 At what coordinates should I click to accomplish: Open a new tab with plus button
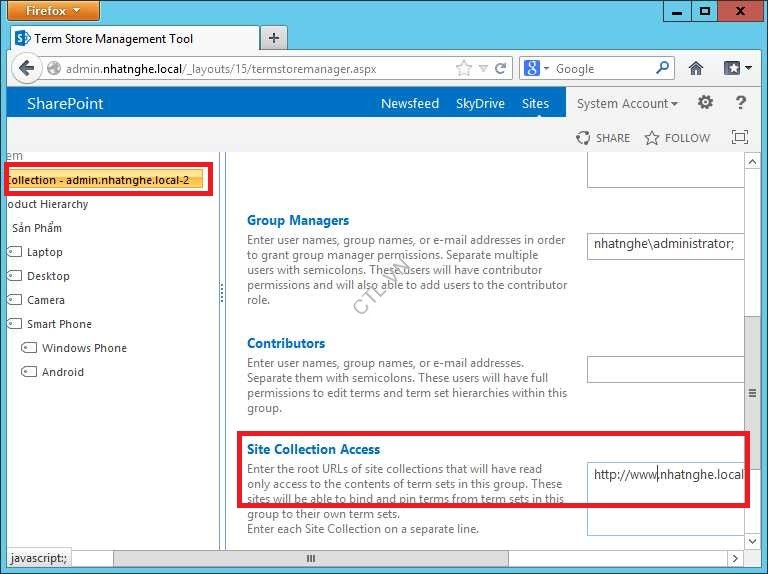tap(273, 38)
